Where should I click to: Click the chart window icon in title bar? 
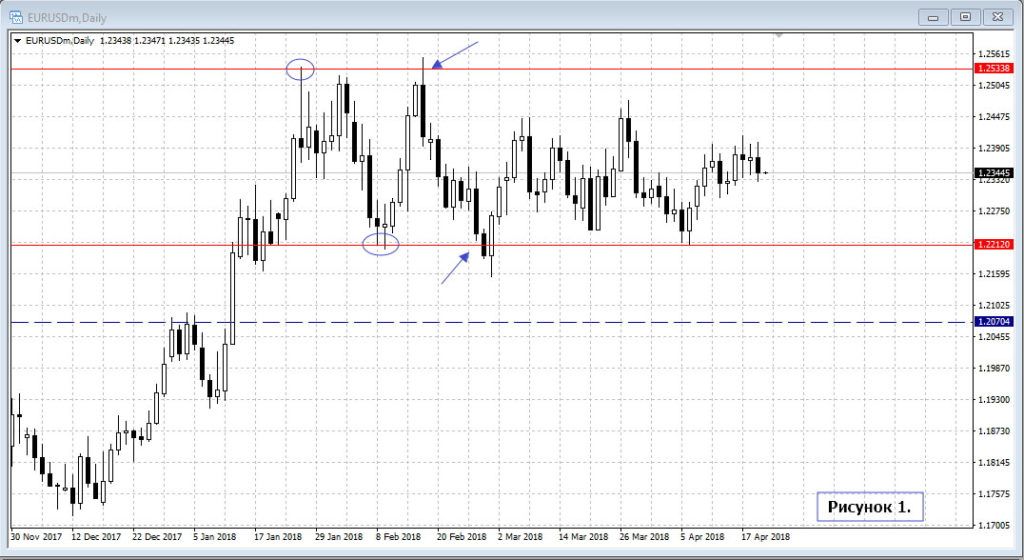coord(16,16)
